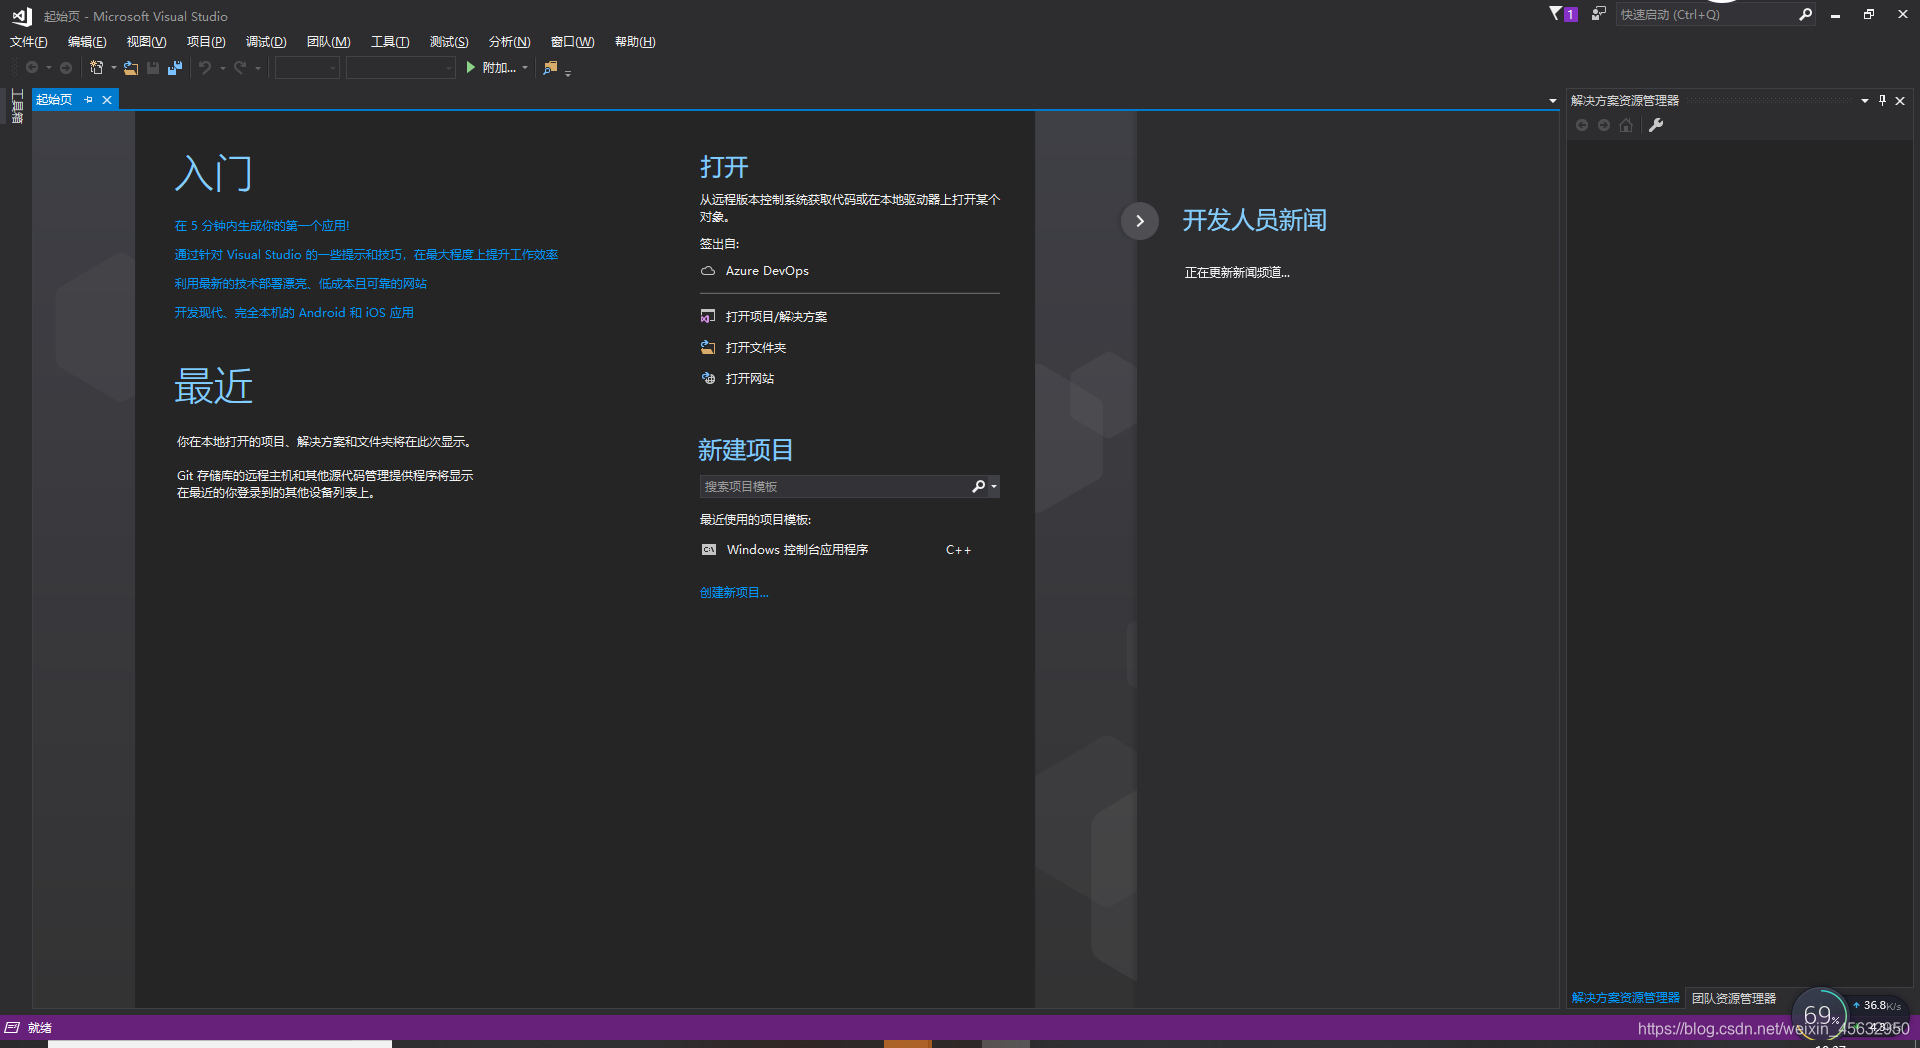Click the Send Feedback person icon
This screenshot has width=1920, height=1048.
pos(1598,14)
